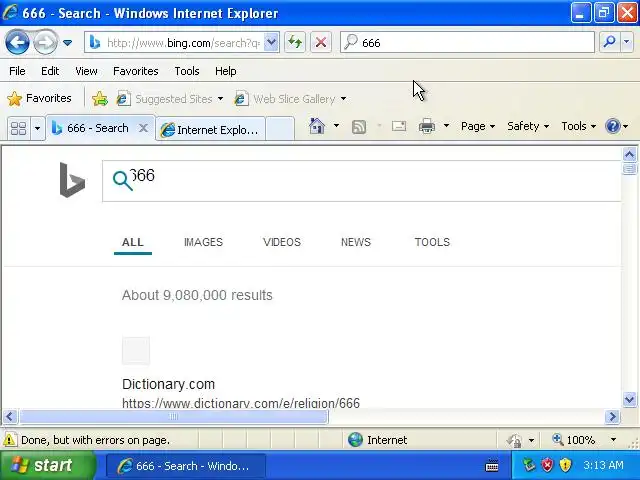Image resolution: width=640 pixels, height=480 pixels.
Task: Click the Refresh page icon
Action: coord(295,42)
